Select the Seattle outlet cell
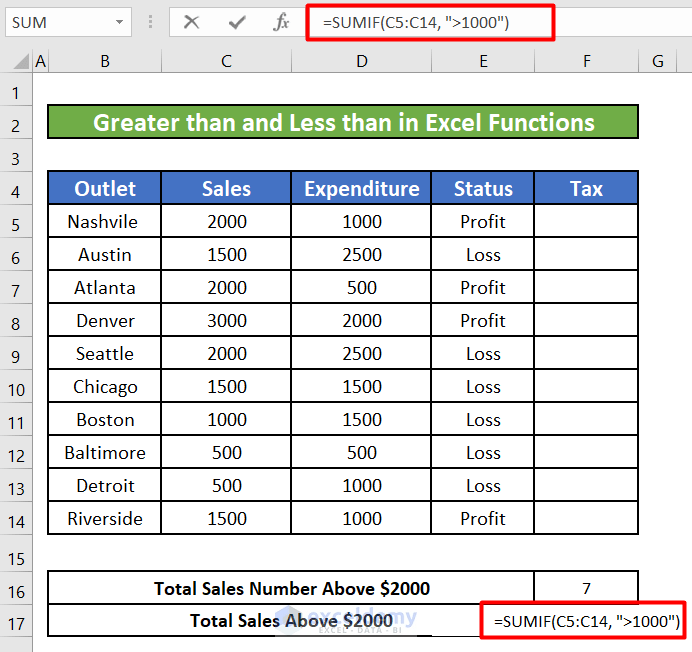This screenshot has height=652, width=692. [105, 353]
